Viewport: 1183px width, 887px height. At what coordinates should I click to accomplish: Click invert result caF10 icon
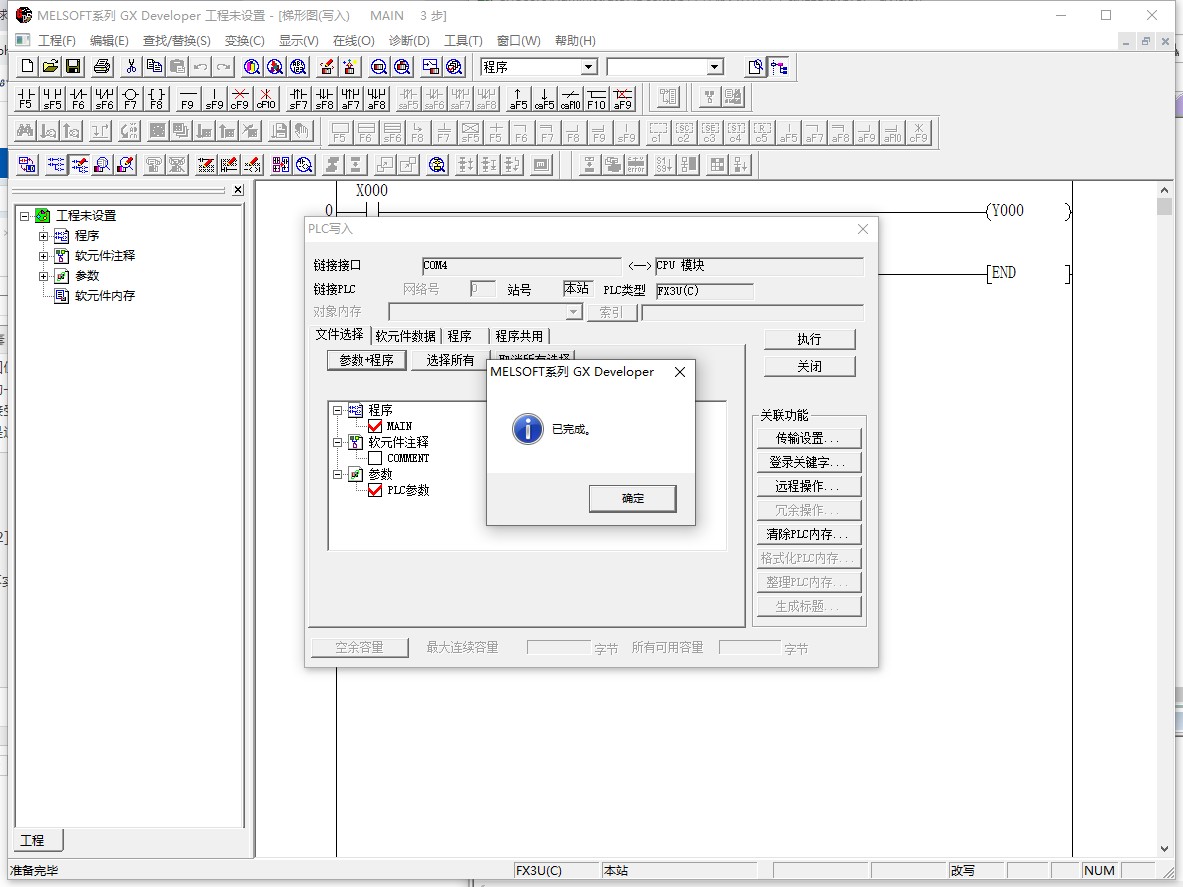570,98
